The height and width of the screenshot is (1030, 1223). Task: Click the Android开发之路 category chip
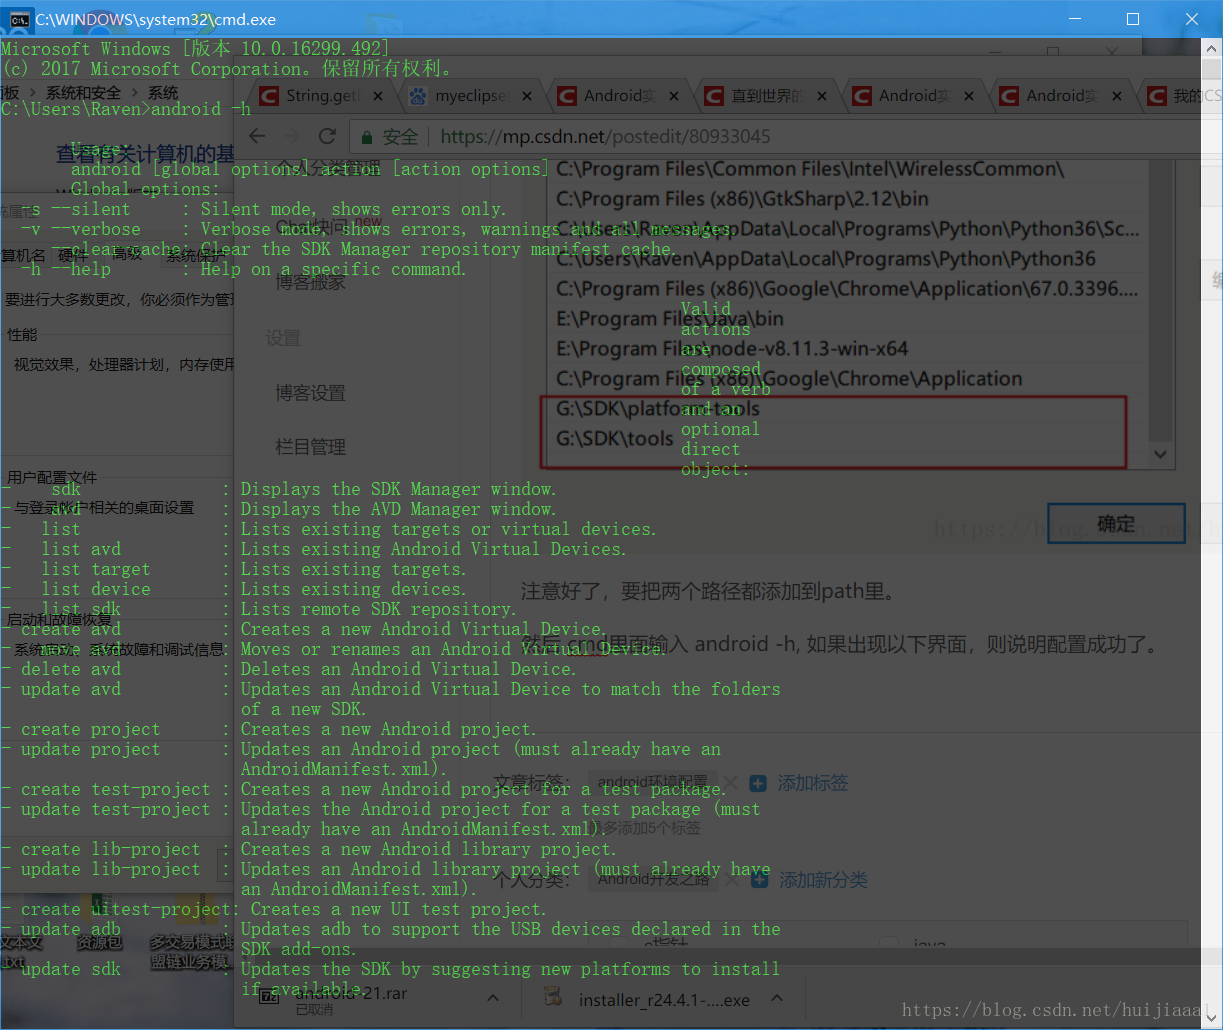pos(654,880)
